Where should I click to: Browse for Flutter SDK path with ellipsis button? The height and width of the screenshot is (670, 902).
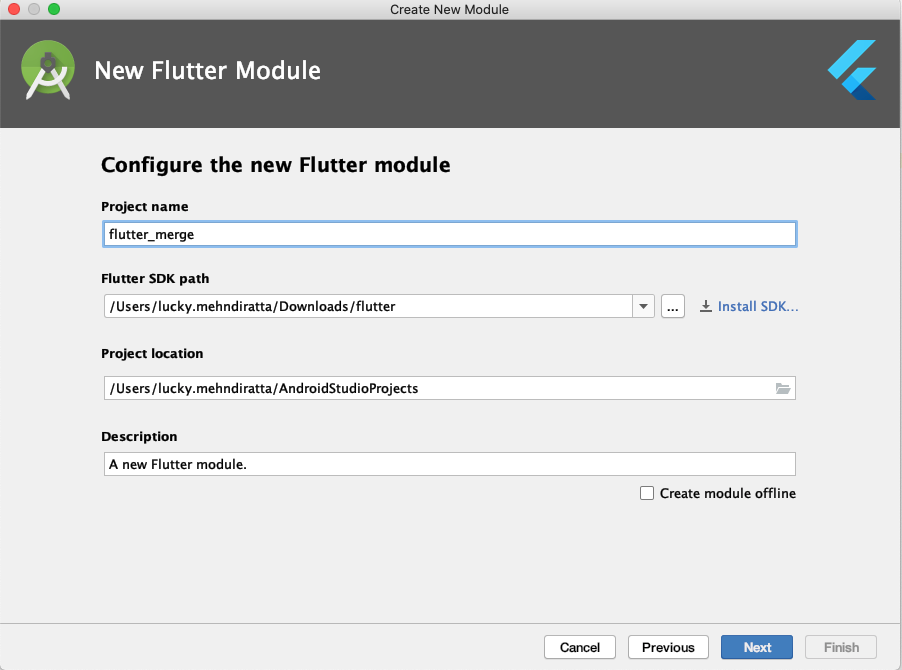point(672,306)
